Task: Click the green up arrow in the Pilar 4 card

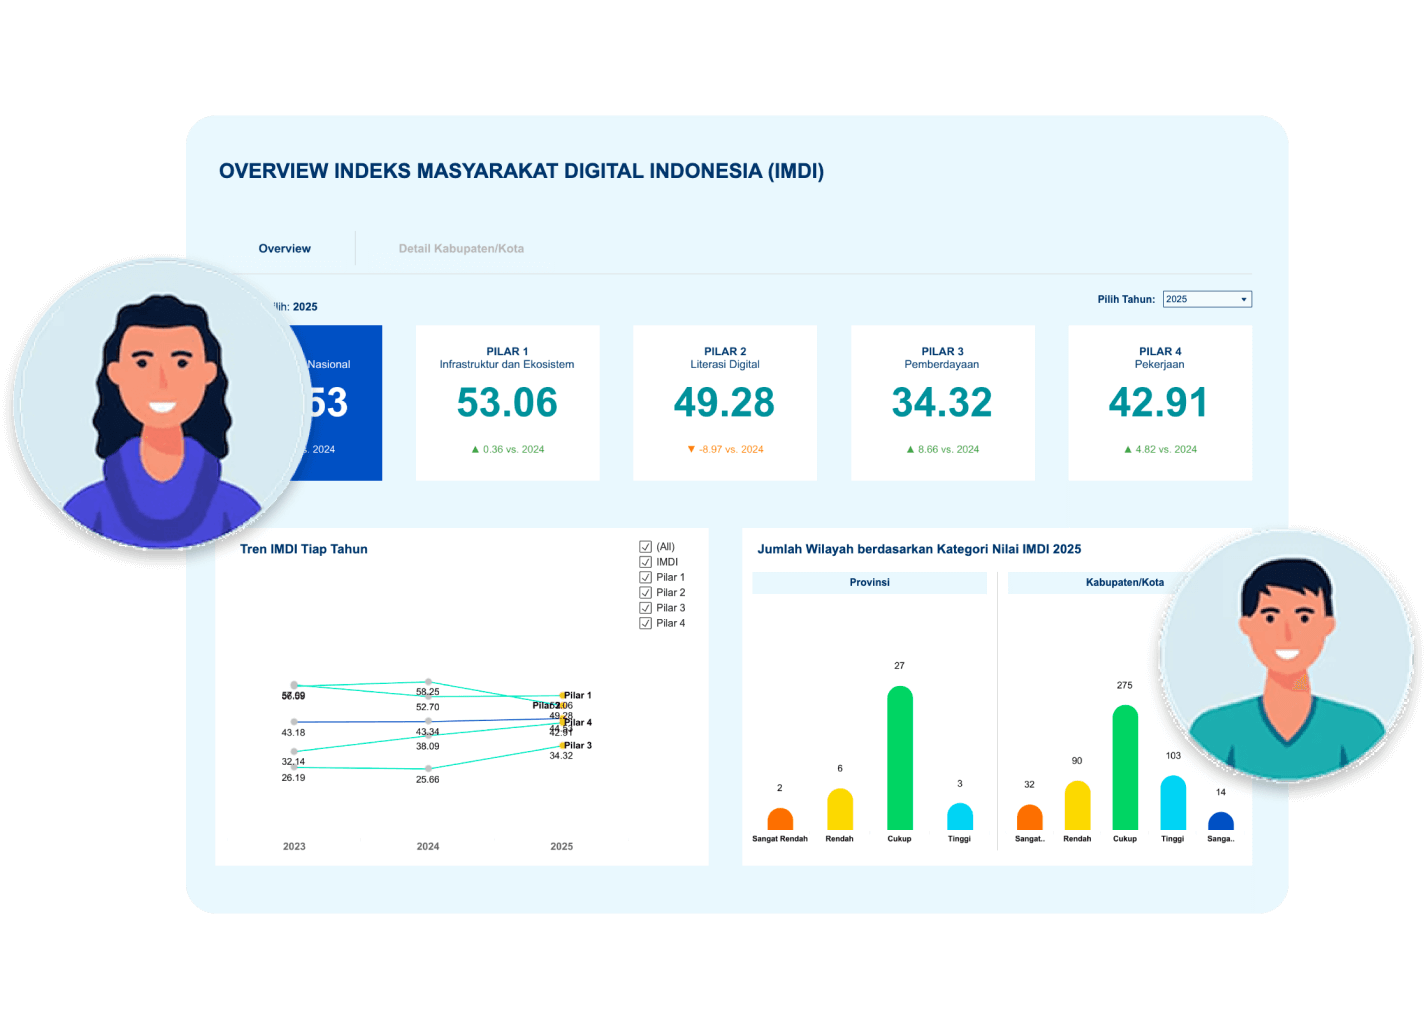Action: [x=1128, y=450]
